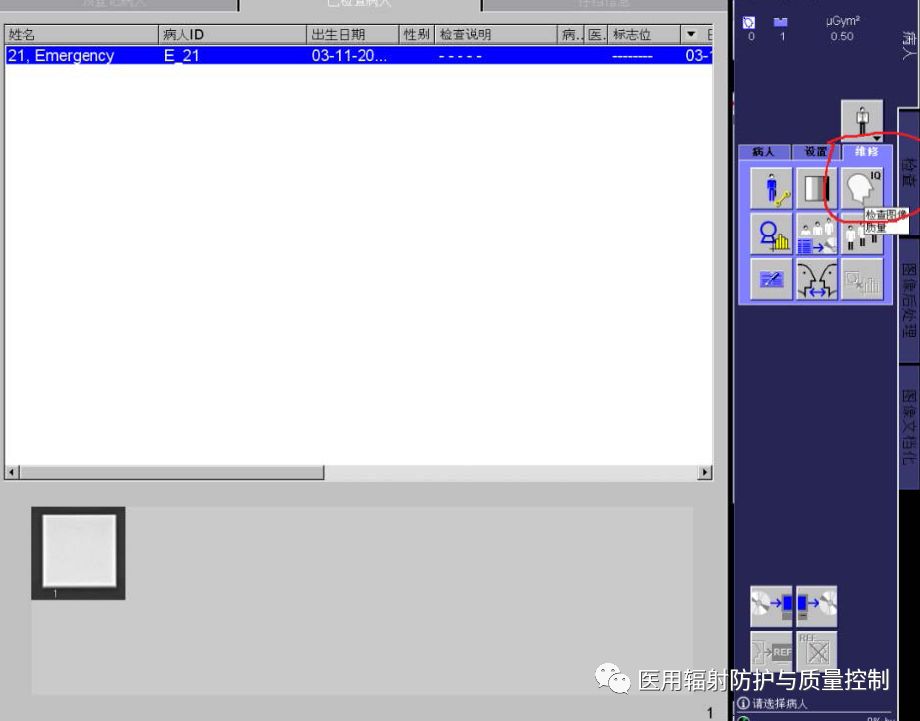This screenshot has height=721, width=920.
Task: Click the set REF reference image icon
Action: point(771,650)
